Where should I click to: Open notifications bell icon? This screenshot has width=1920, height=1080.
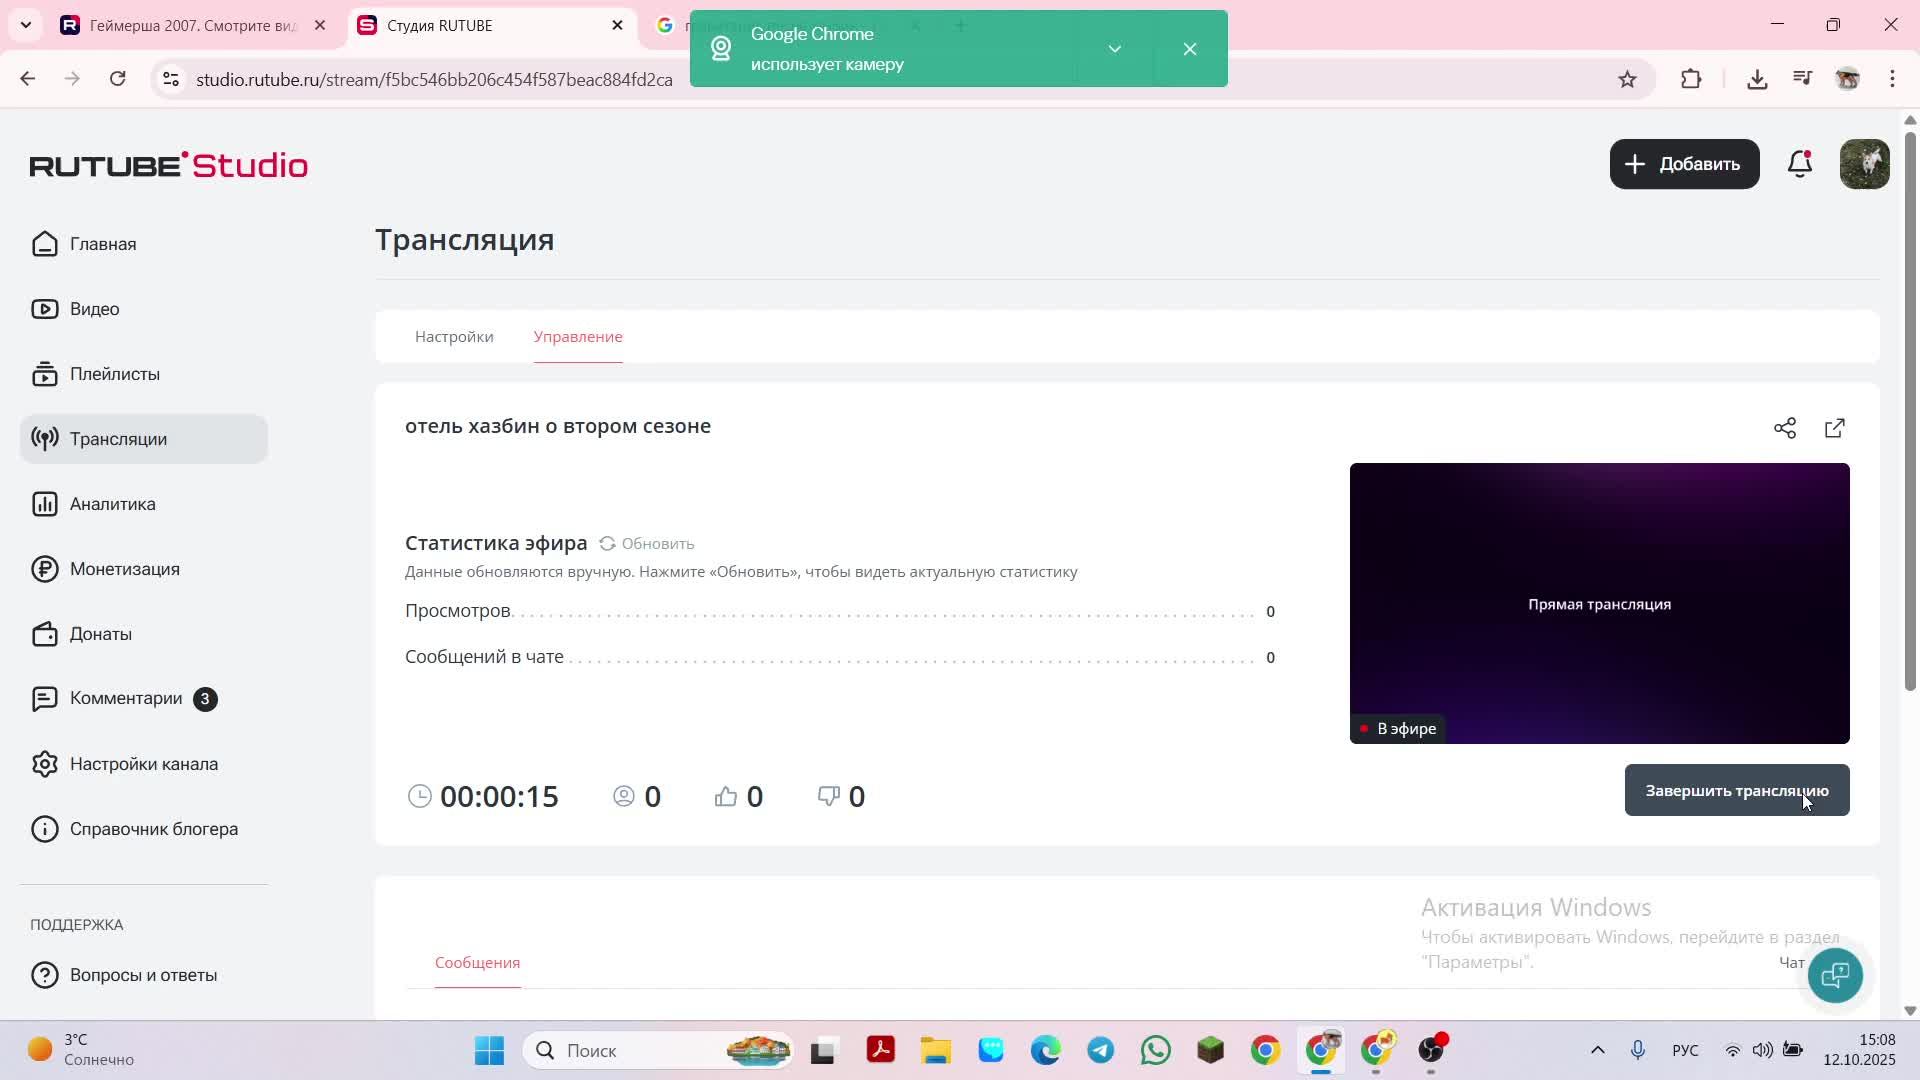click(1800, 164)
